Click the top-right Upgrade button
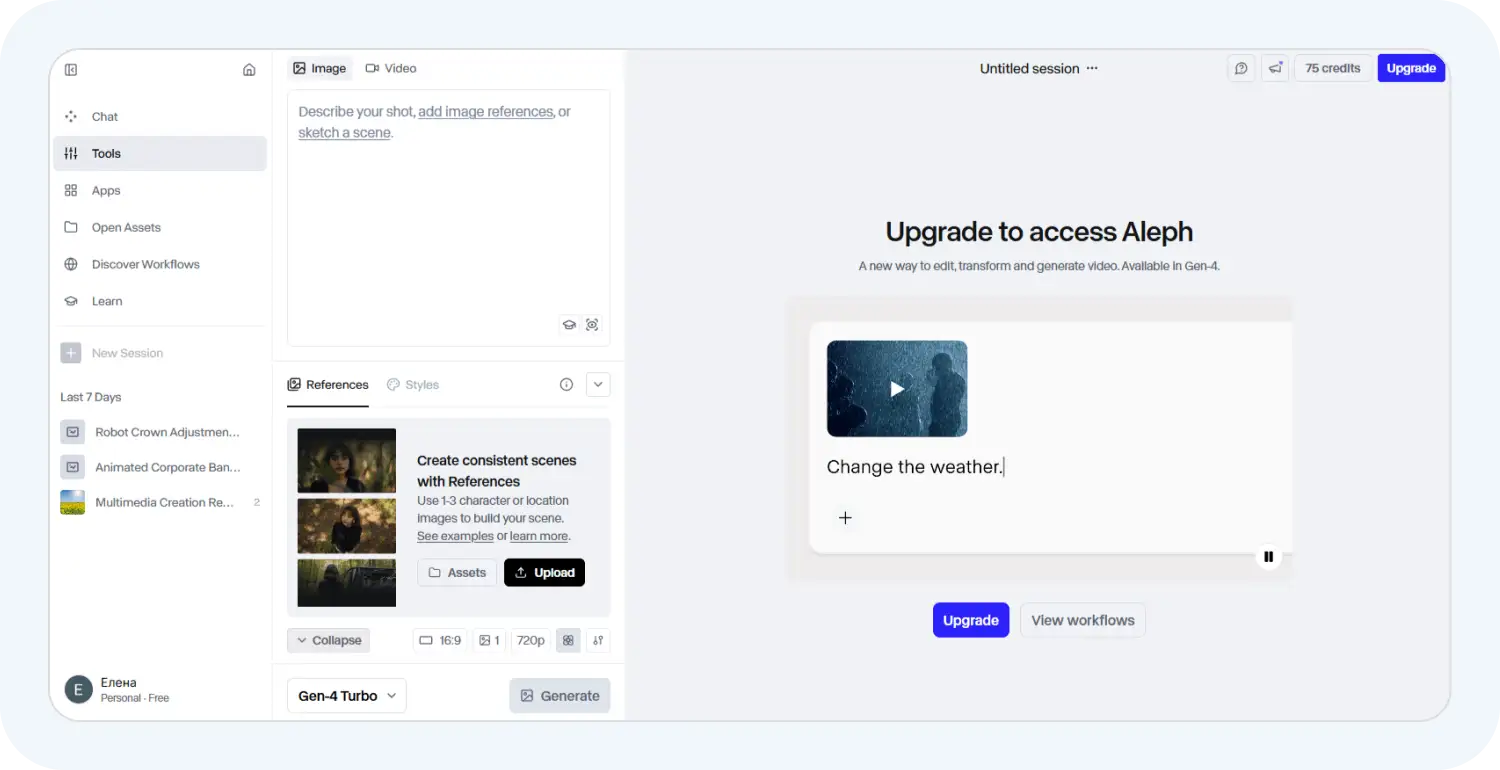Image resolution: width=1500 pixels, height=770 pixels. coord(1411,69)
